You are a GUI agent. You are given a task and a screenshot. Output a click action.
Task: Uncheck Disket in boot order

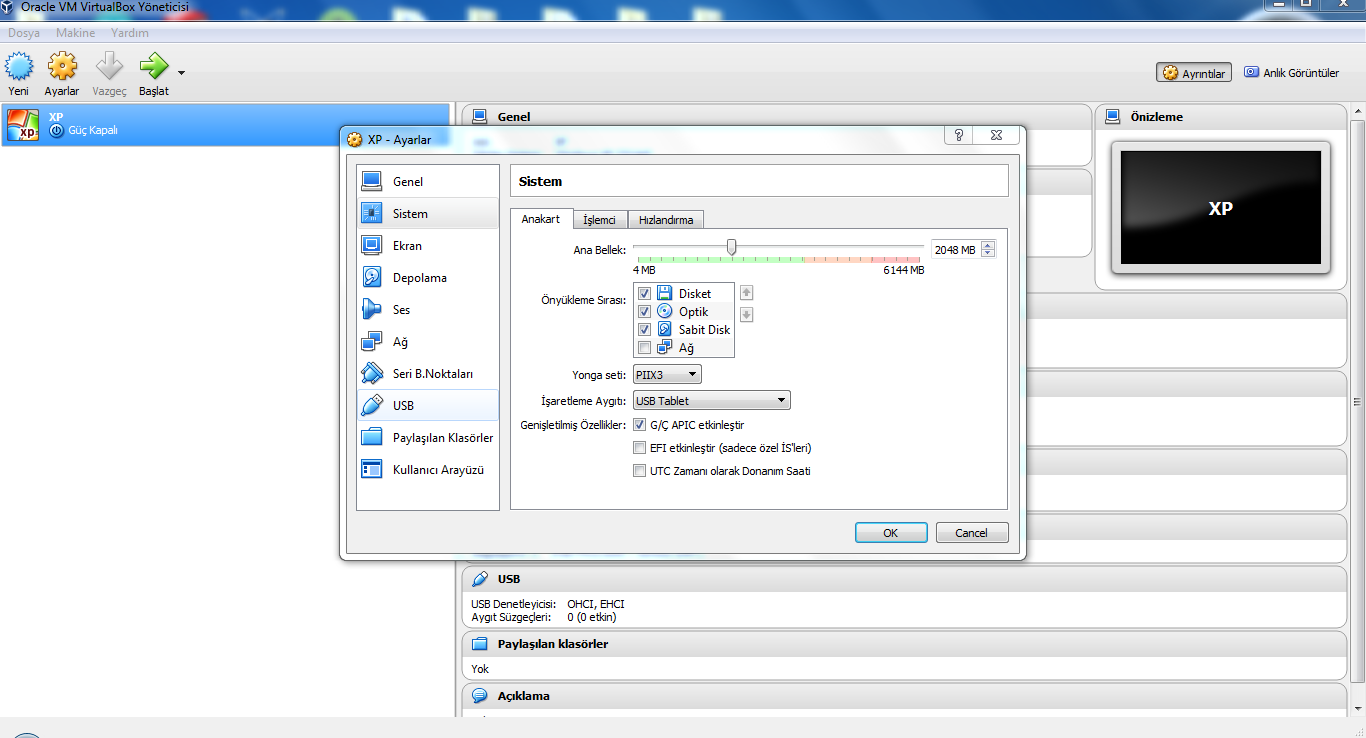[x=644, y=294]
